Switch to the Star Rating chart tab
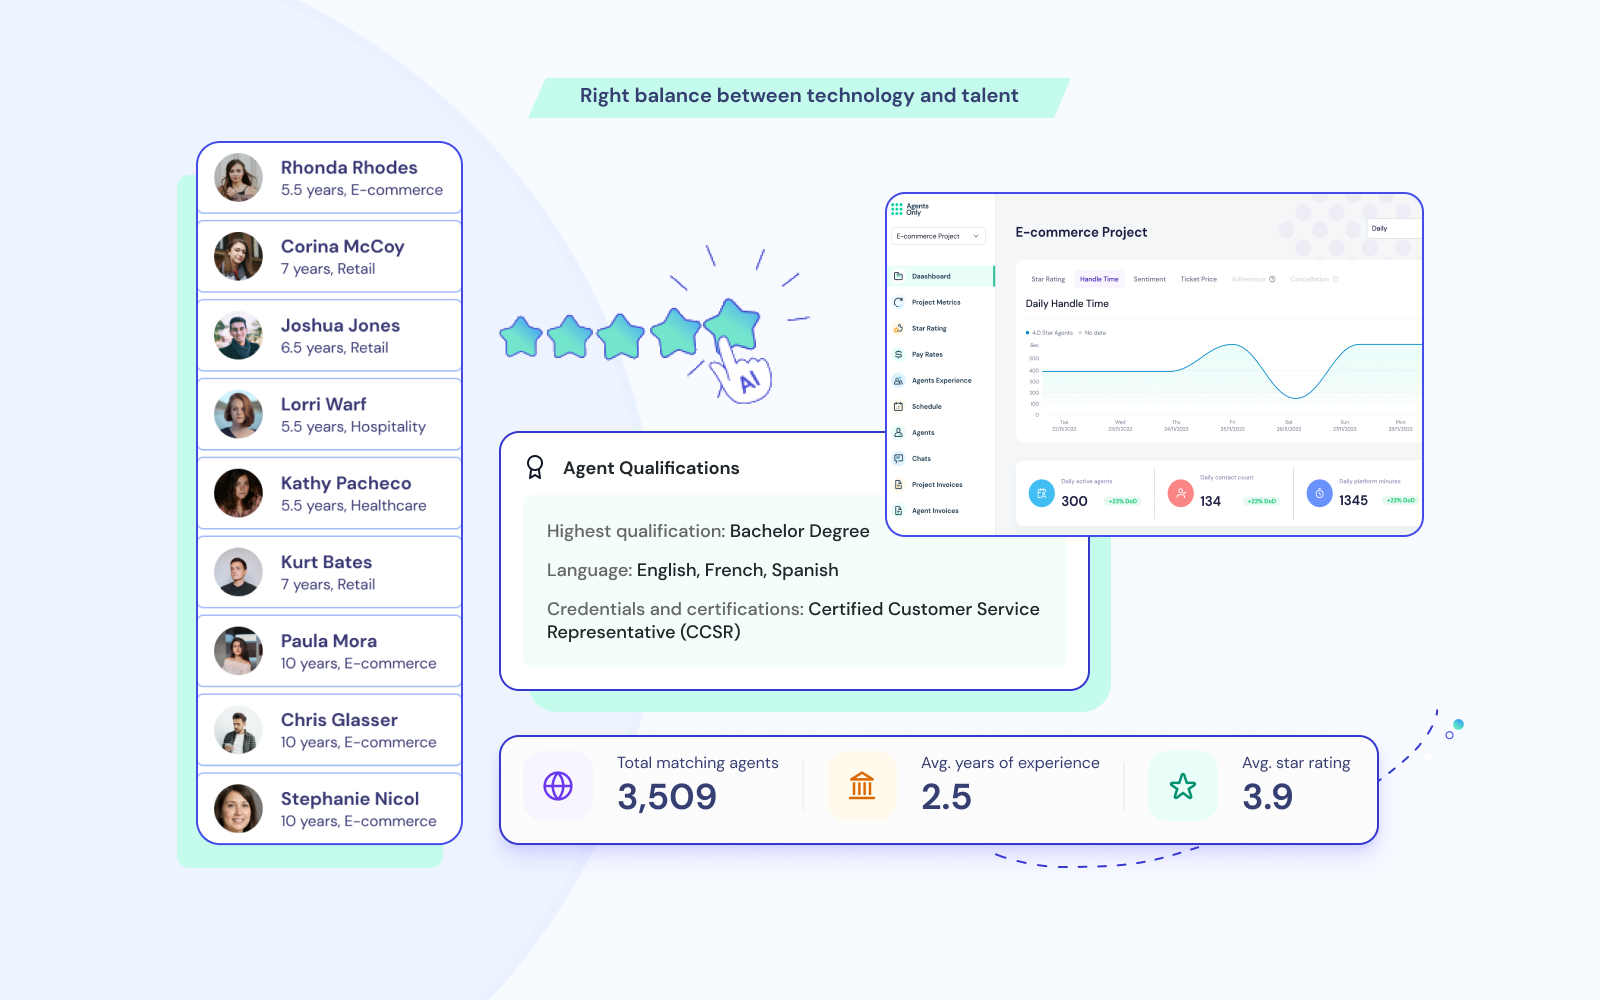This screenshot has width=1600, height=1000. [x=1048, y=279]
